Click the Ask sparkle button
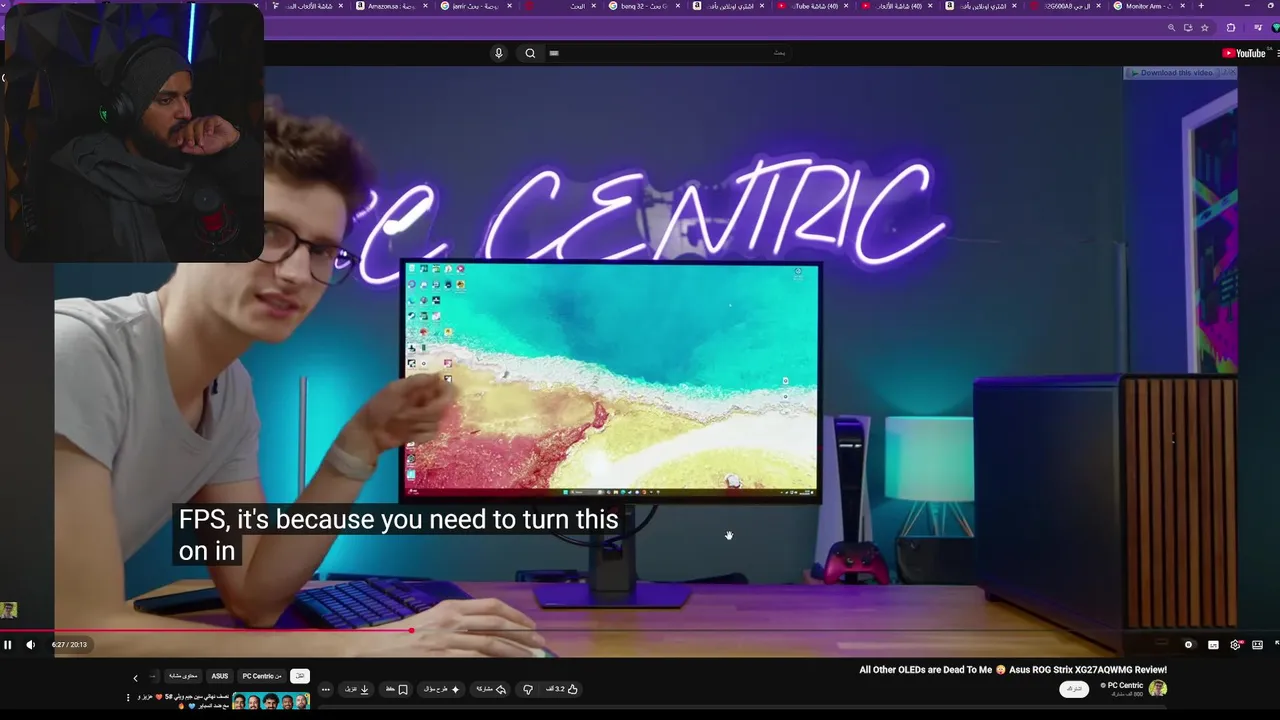The height and width of the screenshot is (720, 1280). (x=442, y=689)
